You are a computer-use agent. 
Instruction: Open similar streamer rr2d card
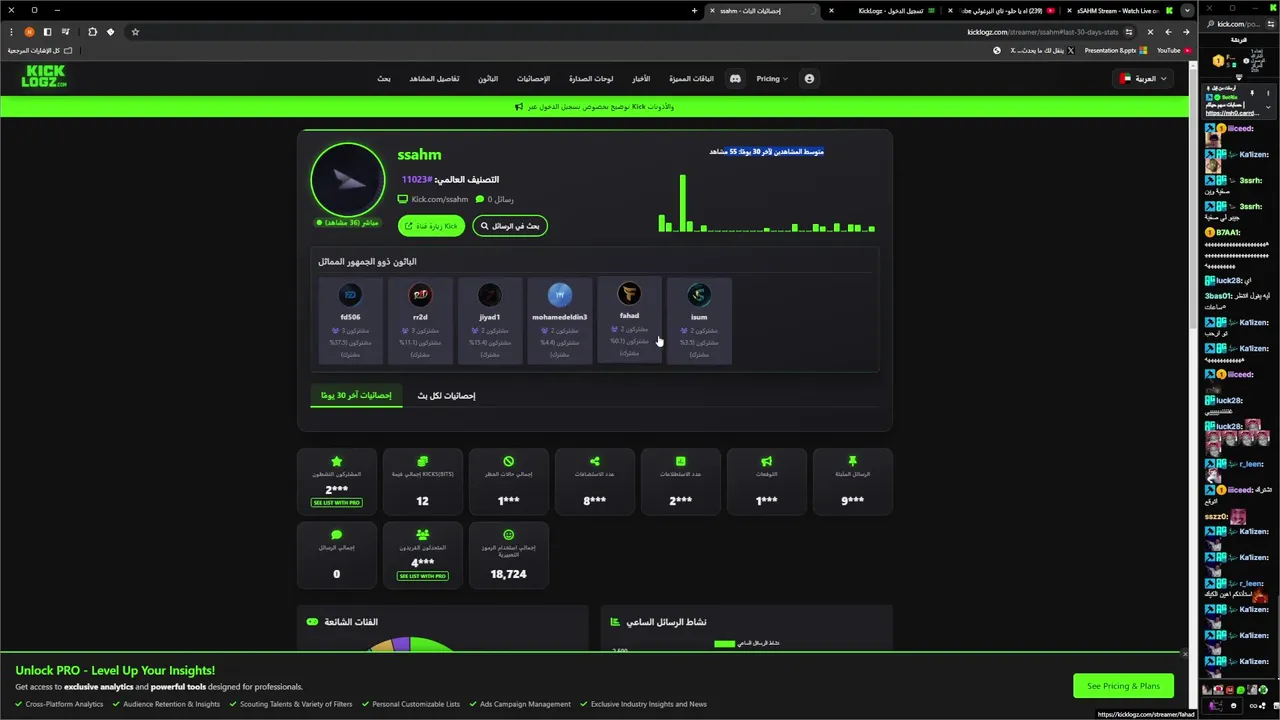tap(420, 320)
